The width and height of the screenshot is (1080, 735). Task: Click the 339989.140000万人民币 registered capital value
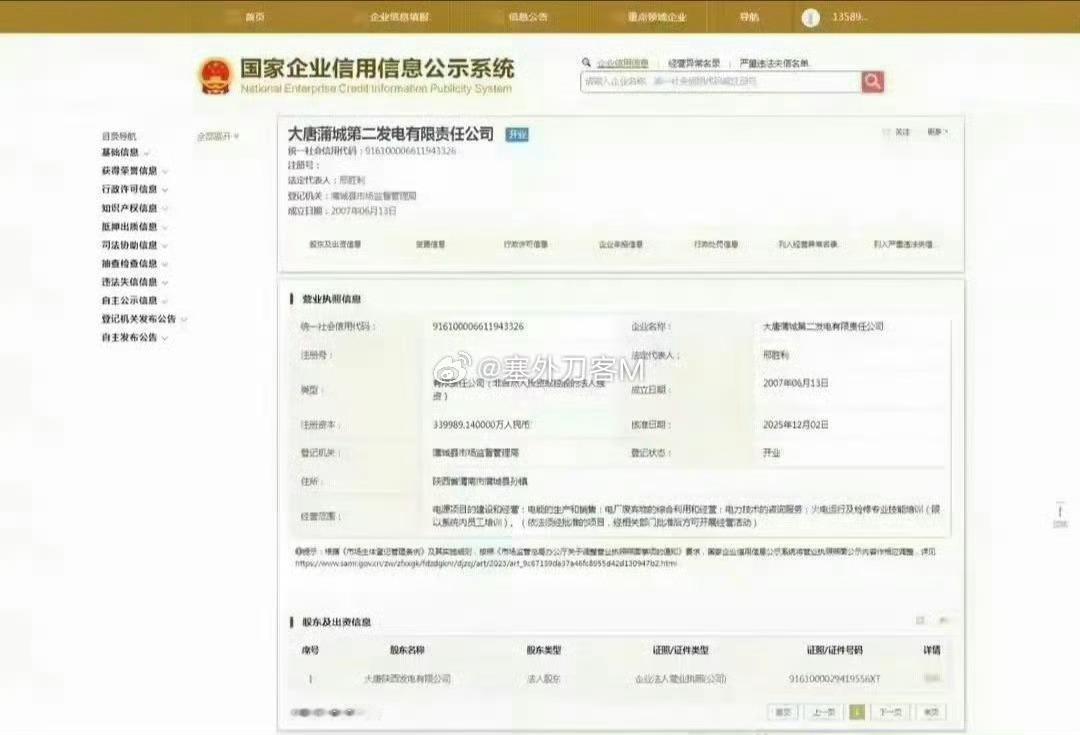coord(481,425)
